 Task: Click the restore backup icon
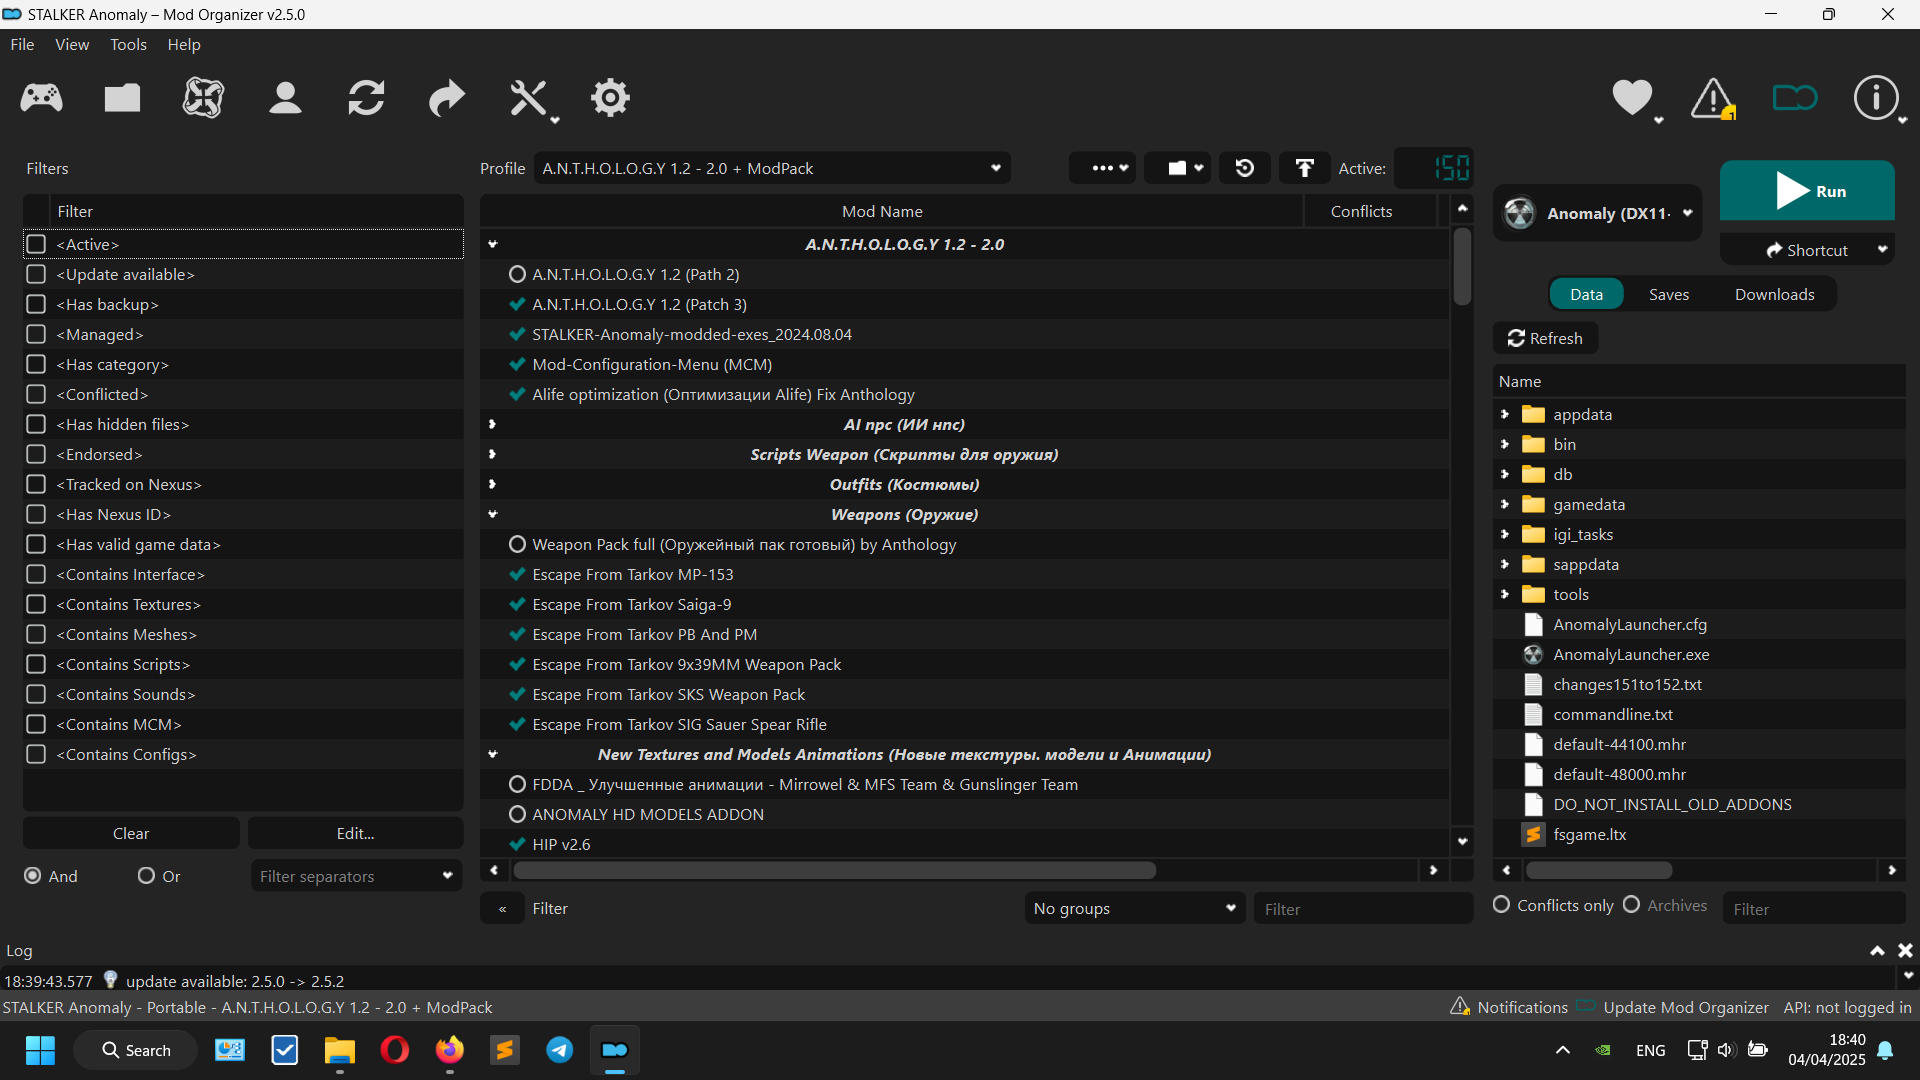click(x=1245, y=168)
